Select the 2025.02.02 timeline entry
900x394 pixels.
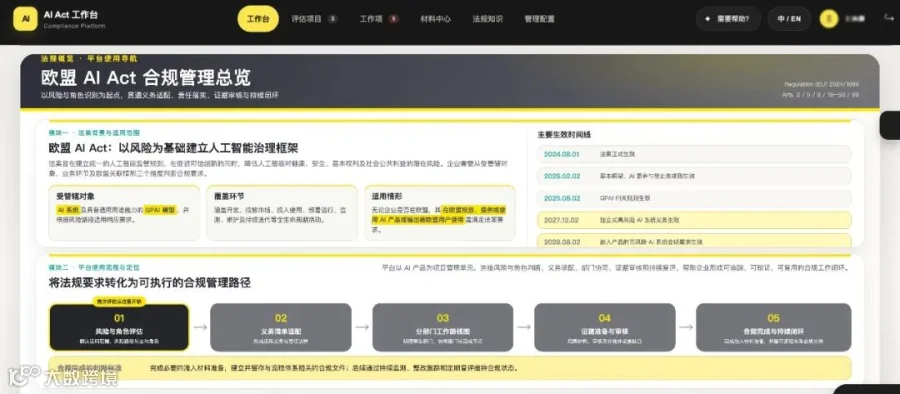[x=694, y=176]
